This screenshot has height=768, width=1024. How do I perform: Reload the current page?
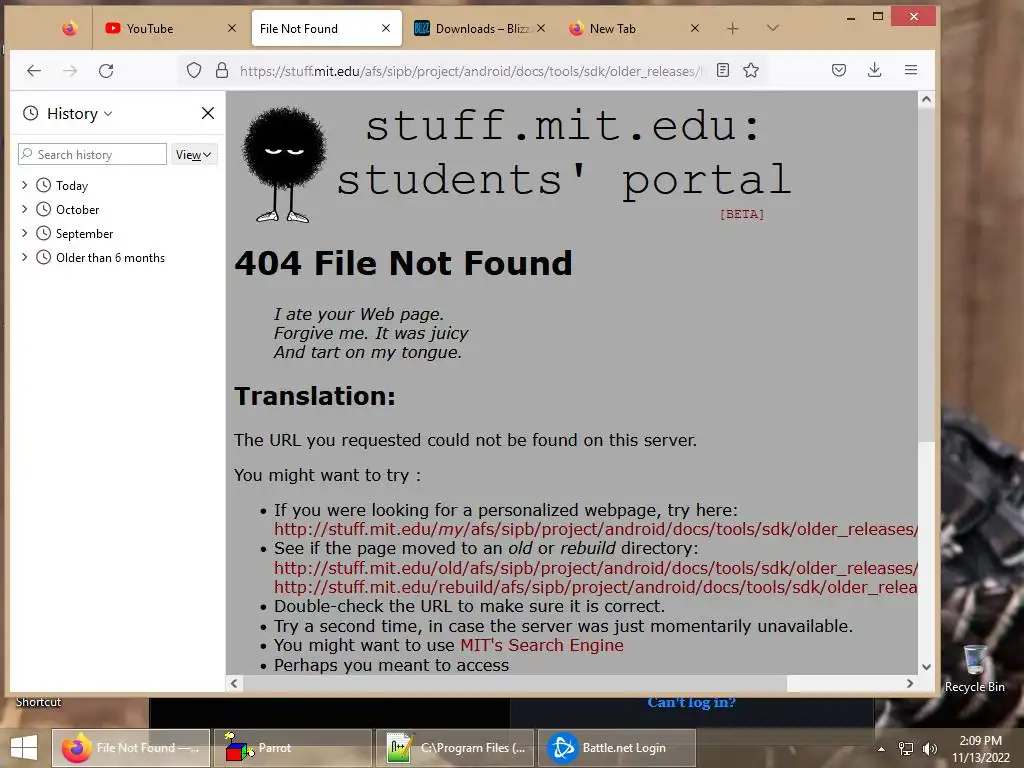(x=106, y=71)
